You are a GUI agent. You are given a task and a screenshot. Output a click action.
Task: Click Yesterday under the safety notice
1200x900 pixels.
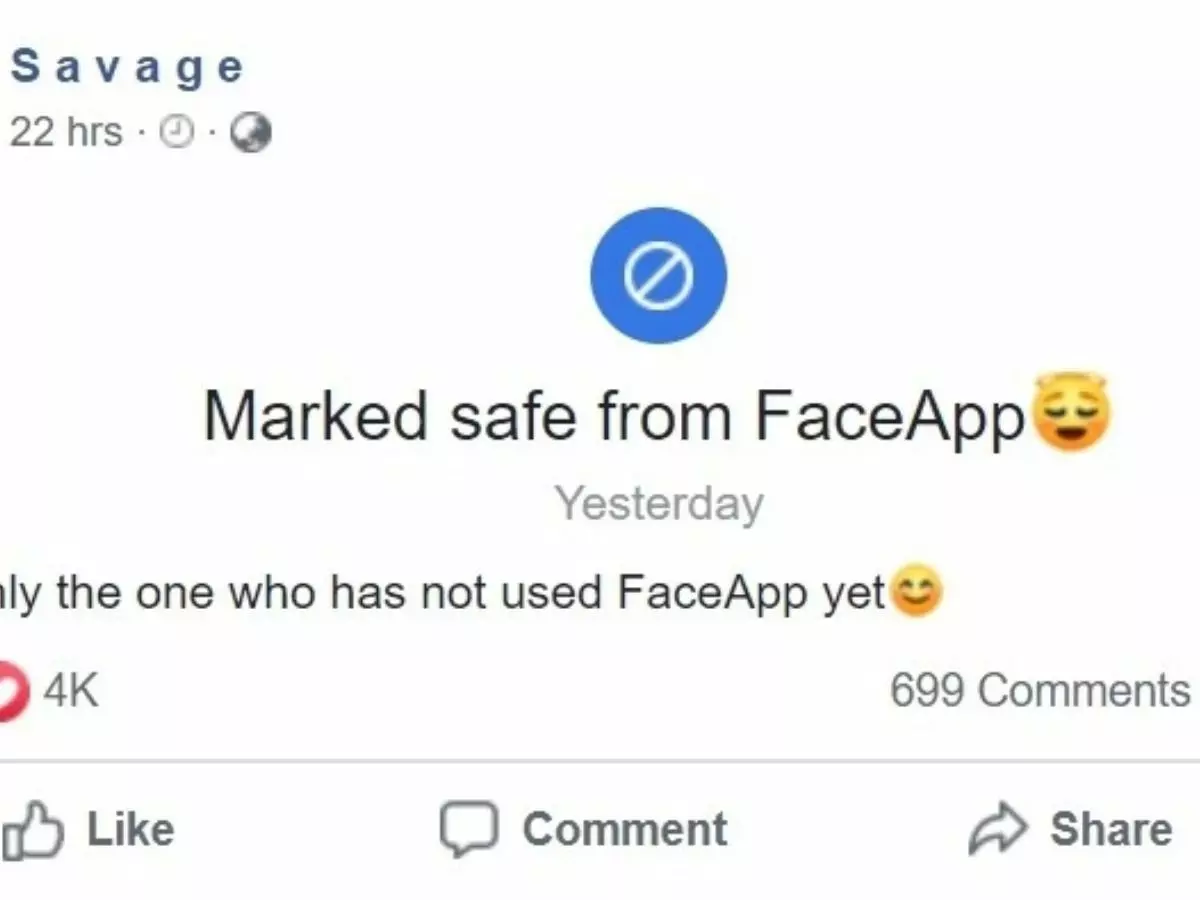point(658,503)
